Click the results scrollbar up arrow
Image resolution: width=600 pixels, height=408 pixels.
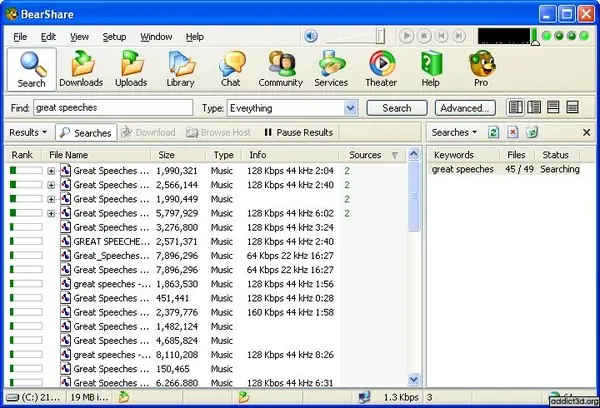(414, 154)
